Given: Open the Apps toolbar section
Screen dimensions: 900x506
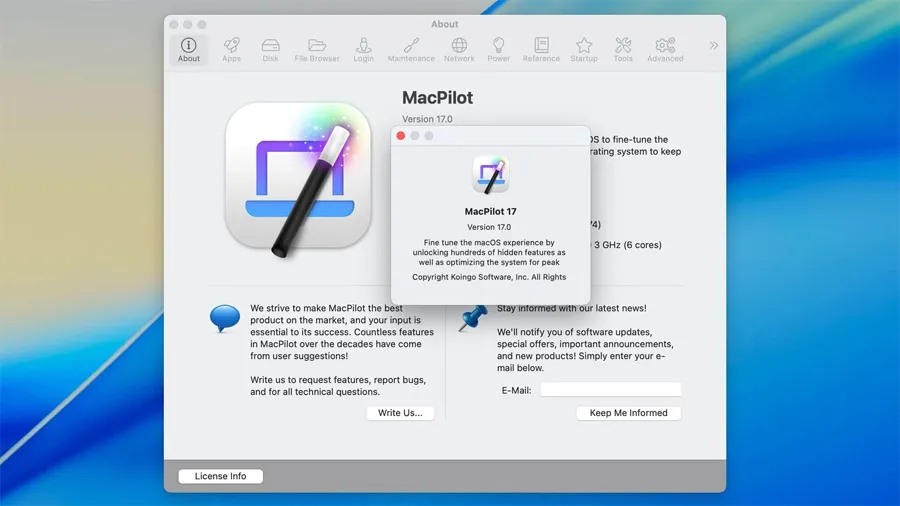Looking at the screenshot, I should pyautogui.click(x=231, y=49).
